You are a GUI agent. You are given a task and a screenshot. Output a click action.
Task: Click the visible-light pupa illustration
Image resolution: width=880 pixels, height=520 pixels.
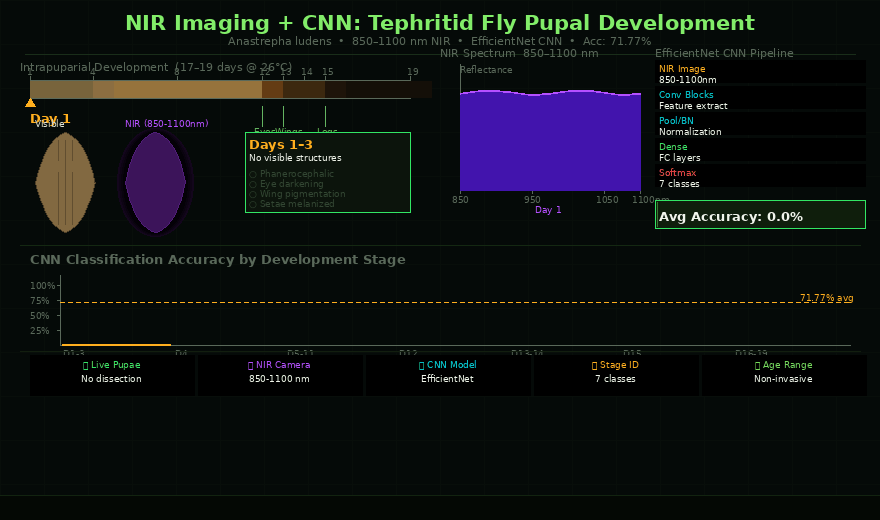(65, 182)
